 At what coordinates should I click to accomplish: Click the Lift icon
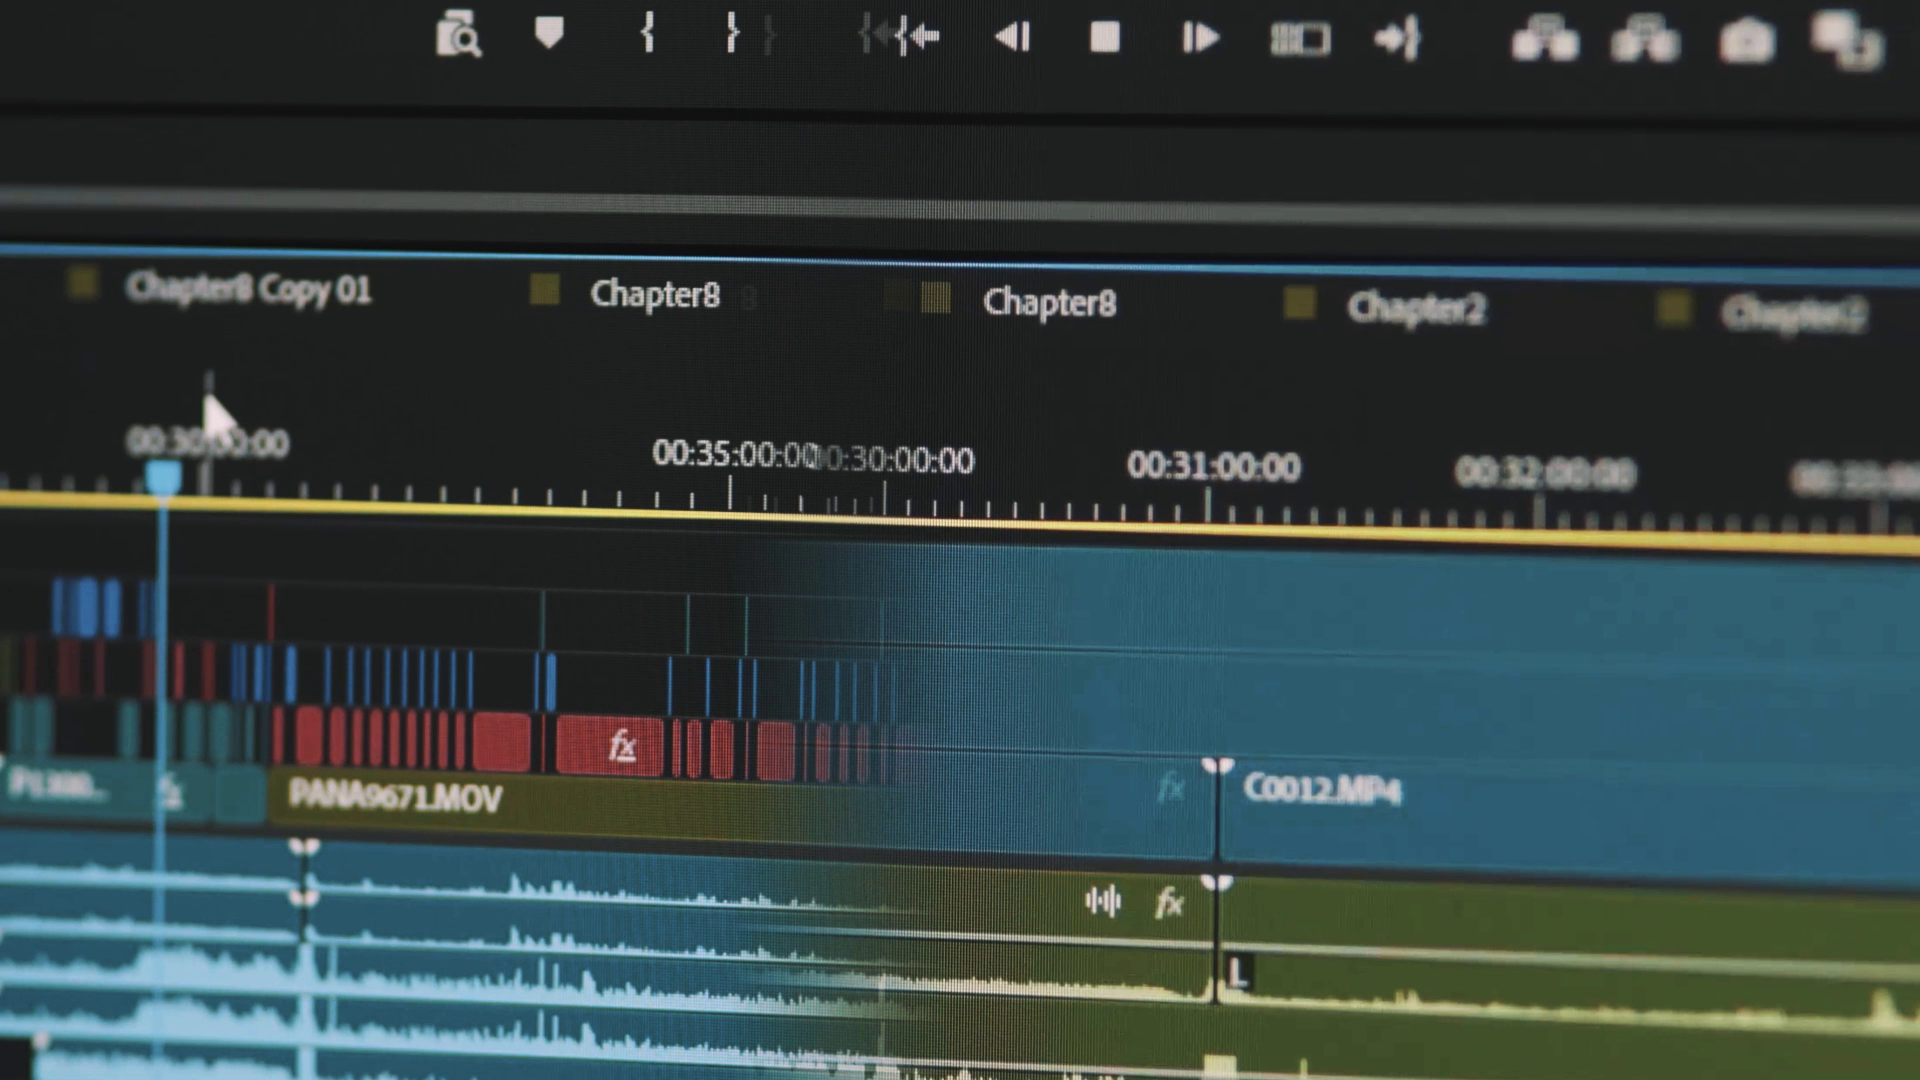click(x=1545, y=39)
